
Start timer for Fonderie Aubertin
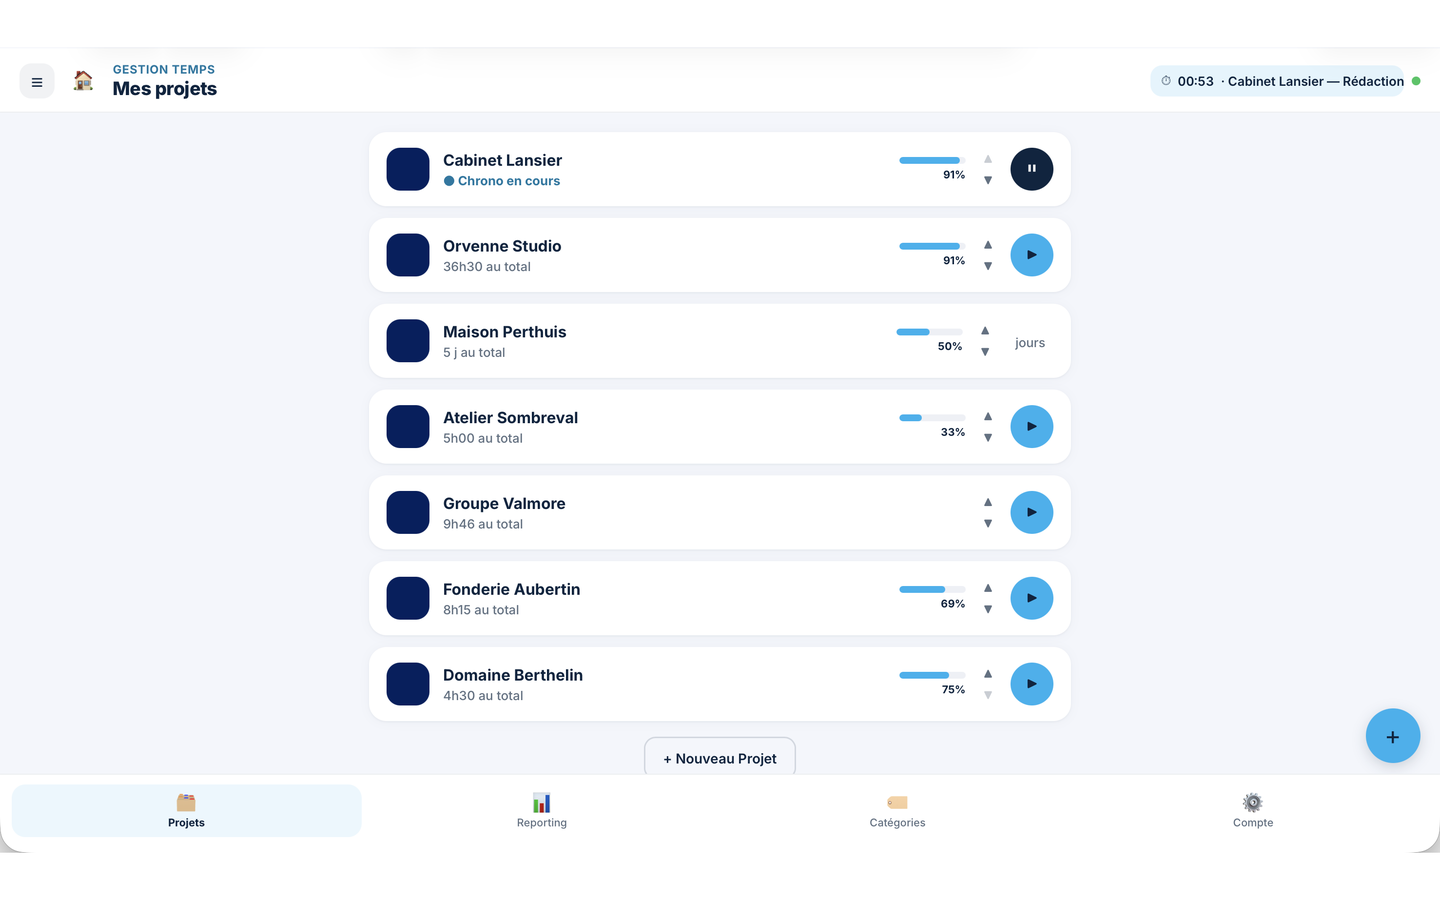pyautogui.click(x=1031, y=599)
